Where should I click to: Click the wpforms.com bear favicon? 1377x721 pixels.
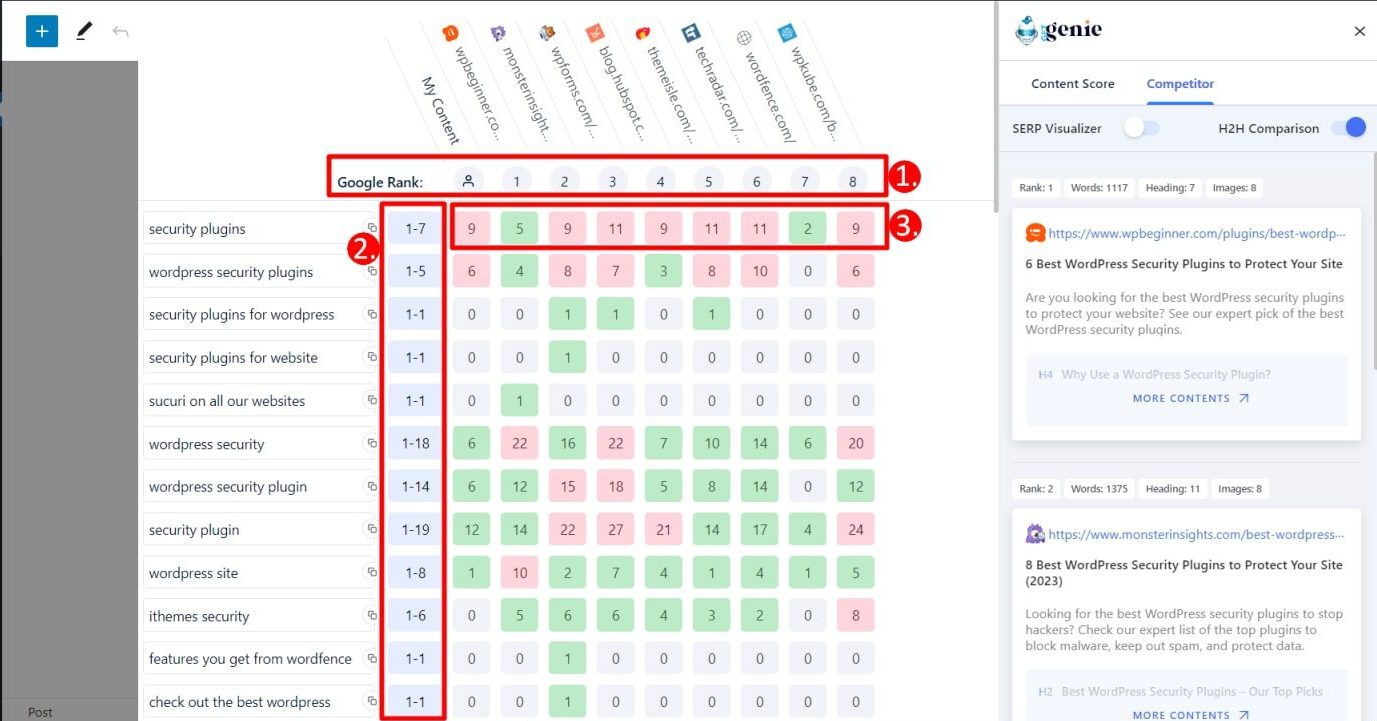click(x=546, y=32)
